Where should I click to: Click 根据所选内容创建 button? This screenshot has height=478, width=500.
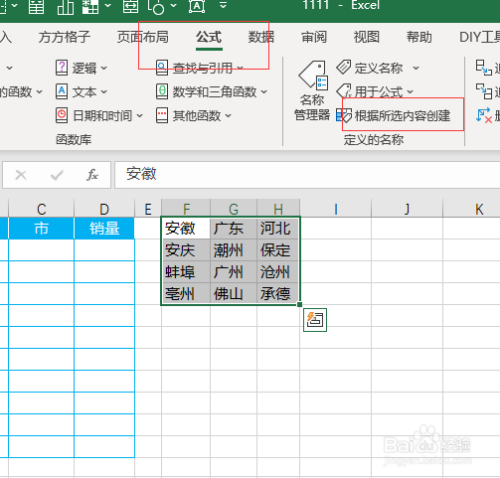pyautogui.click(x=393, y=116)
